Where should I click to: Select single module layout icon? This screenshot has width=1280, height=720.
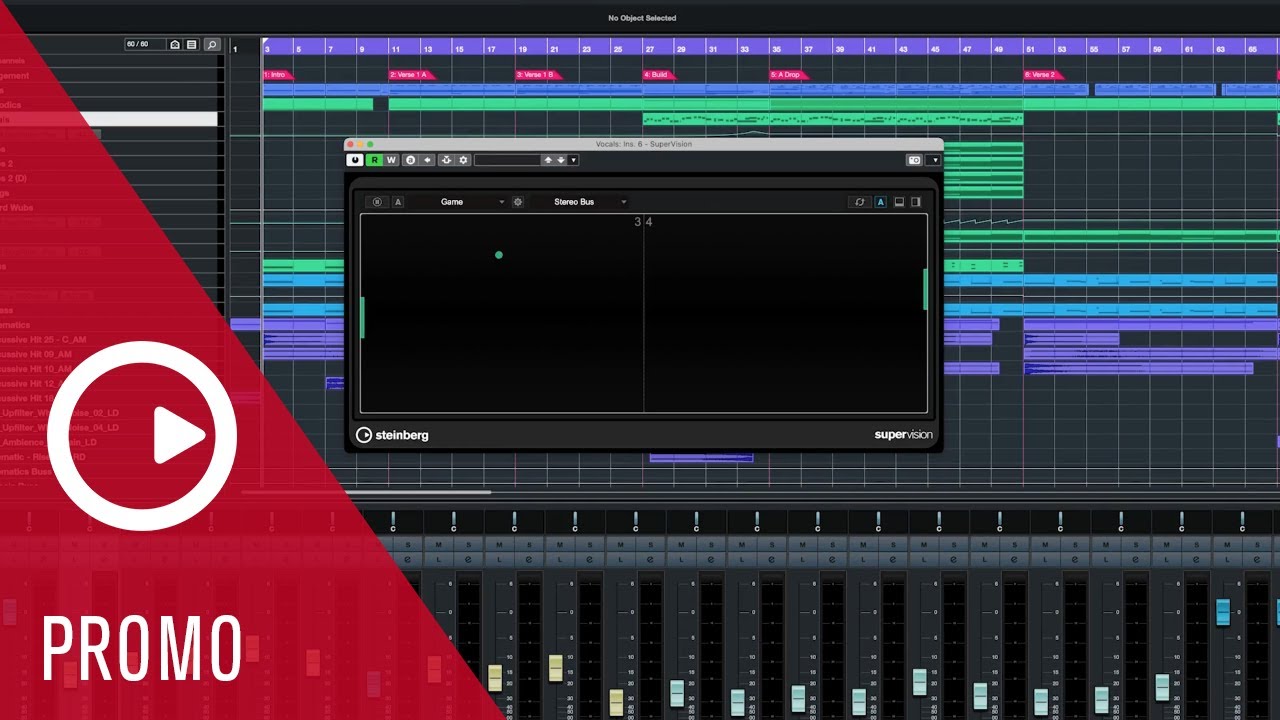click(x=899, y=202)
